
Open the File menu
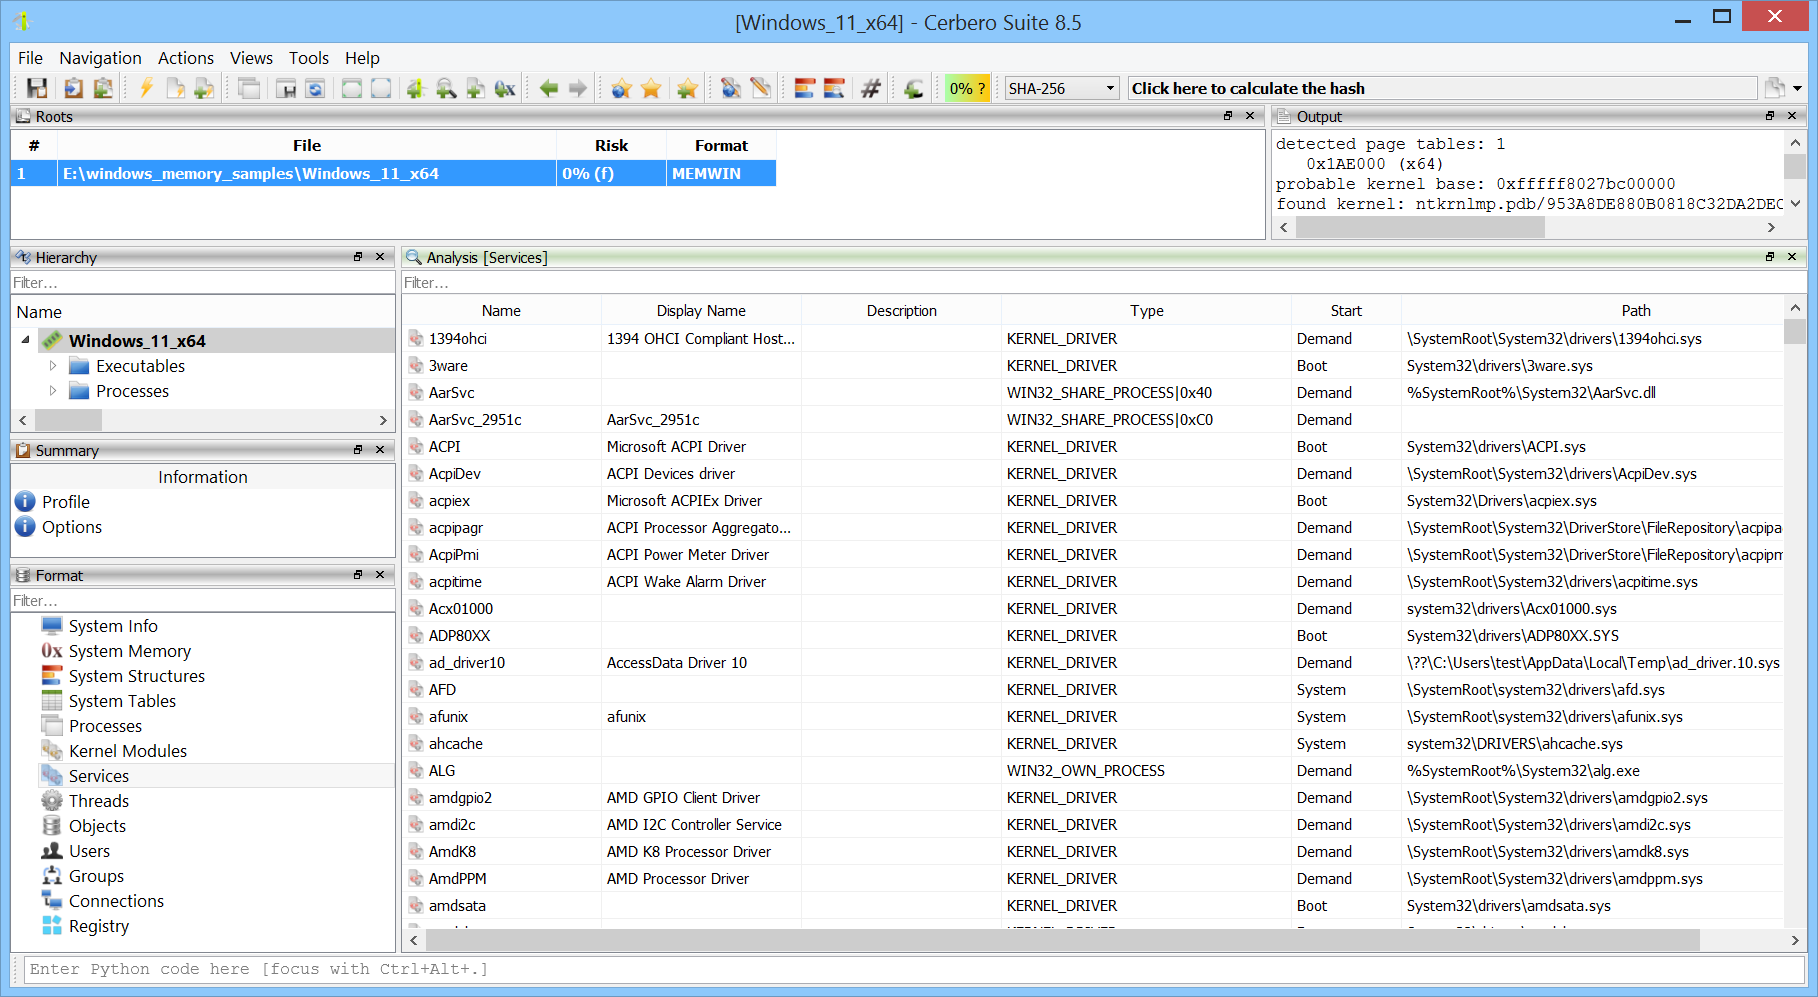30,58
